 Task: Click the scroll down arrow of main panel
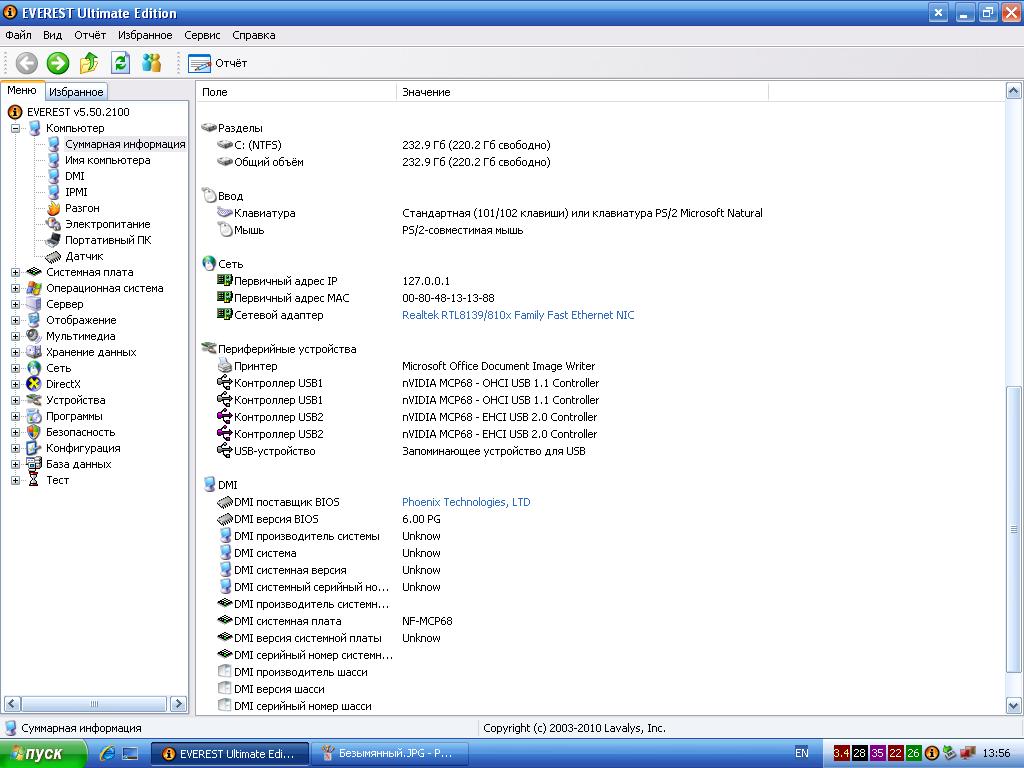click(1014, 705)
